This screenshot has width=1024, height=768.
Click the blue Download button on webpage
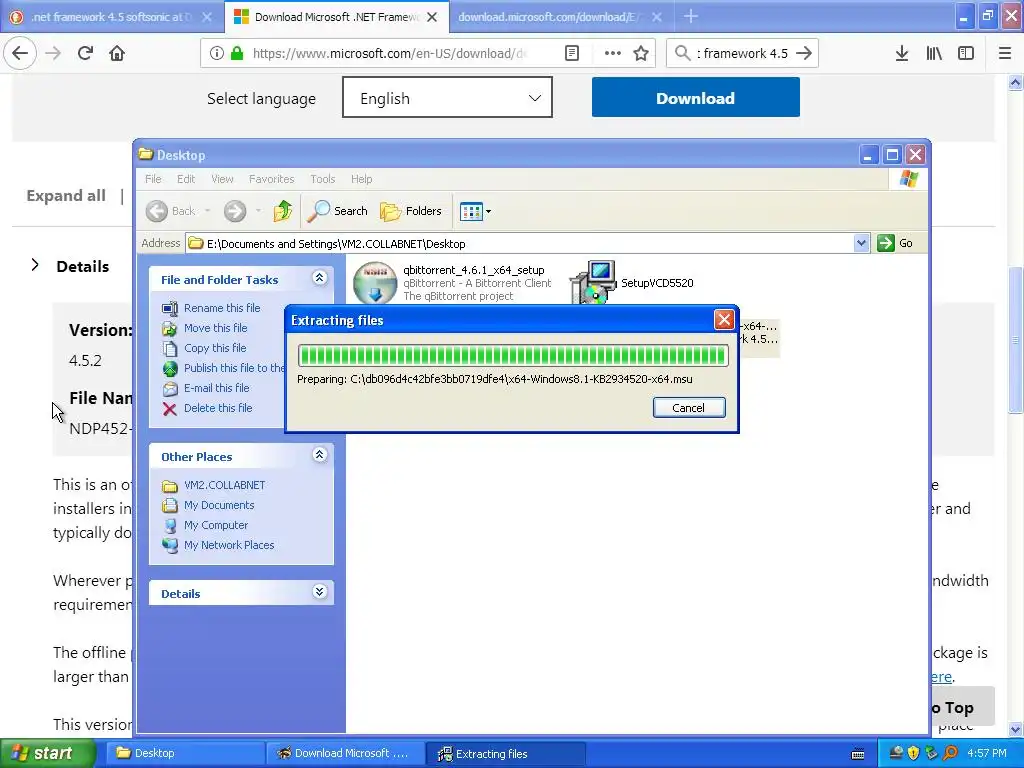click(696, 97)
